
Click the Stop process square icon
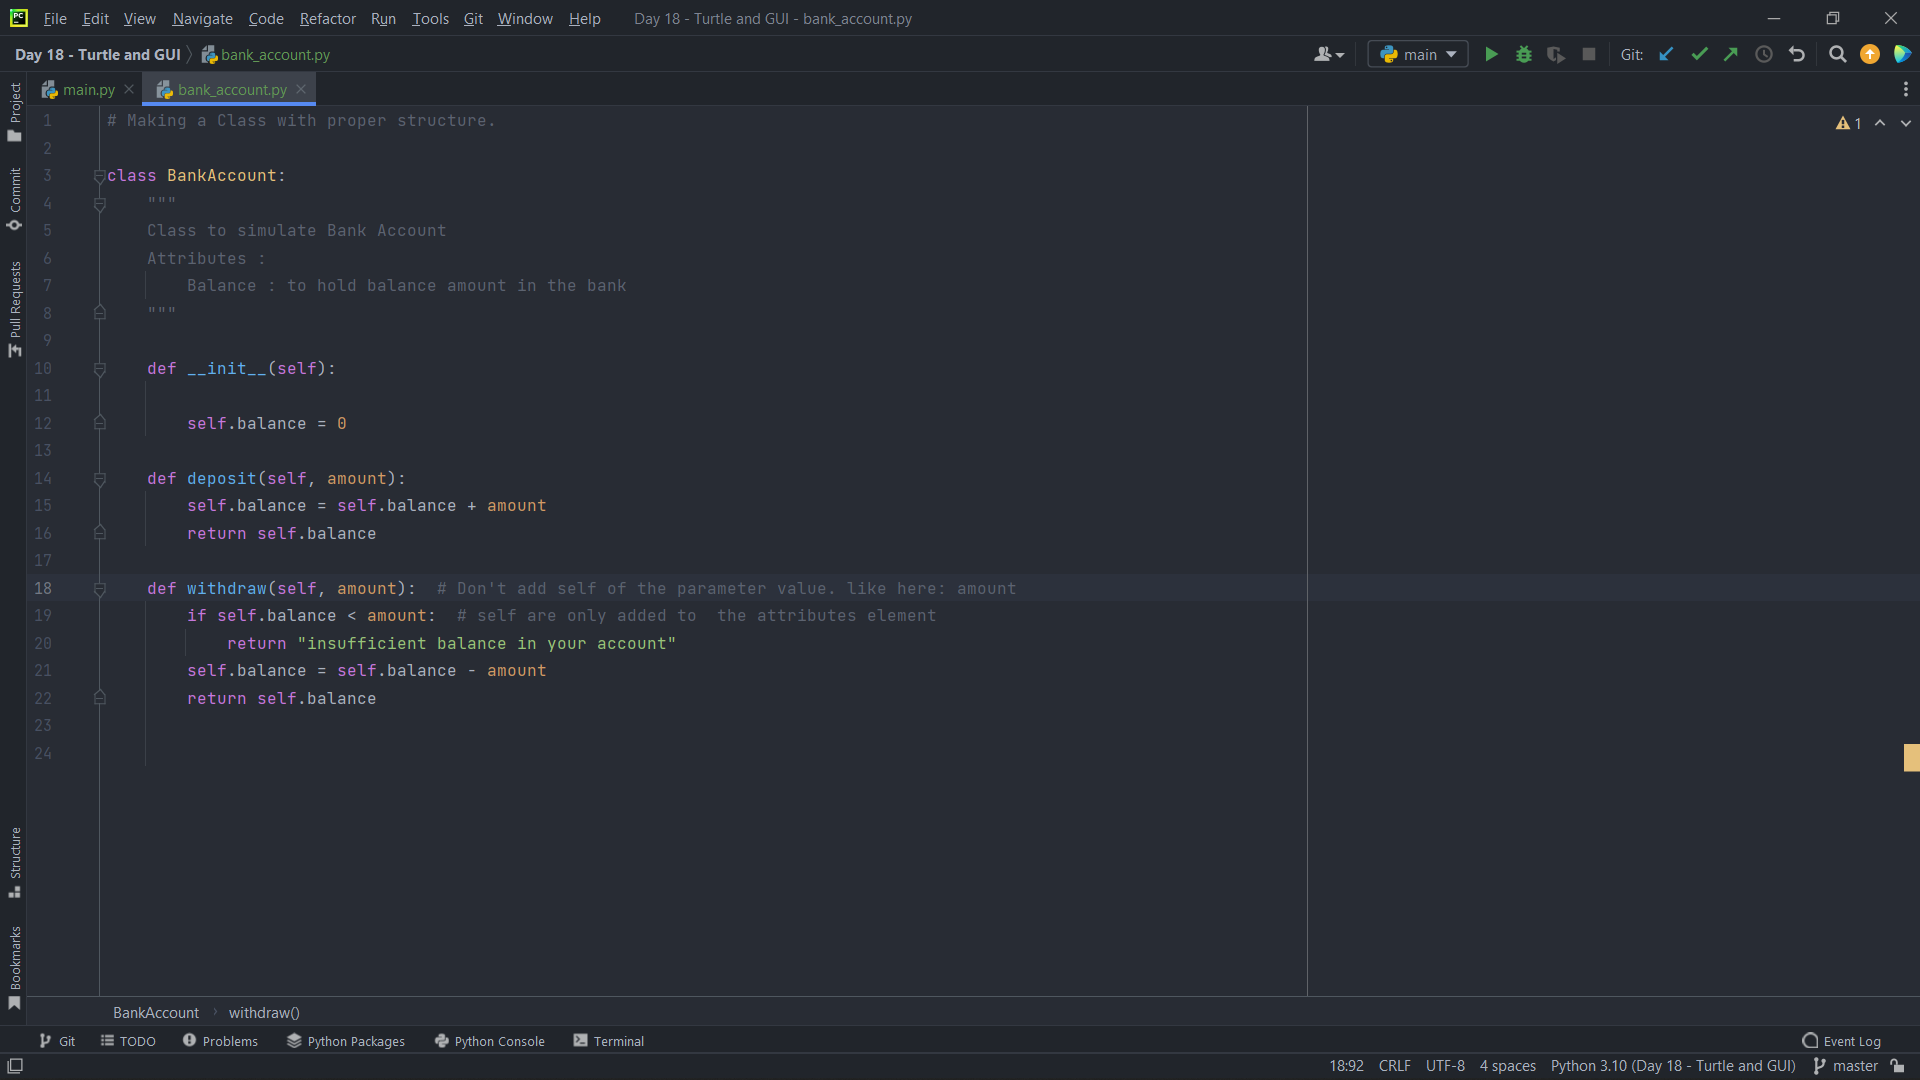click(1589, 54)
